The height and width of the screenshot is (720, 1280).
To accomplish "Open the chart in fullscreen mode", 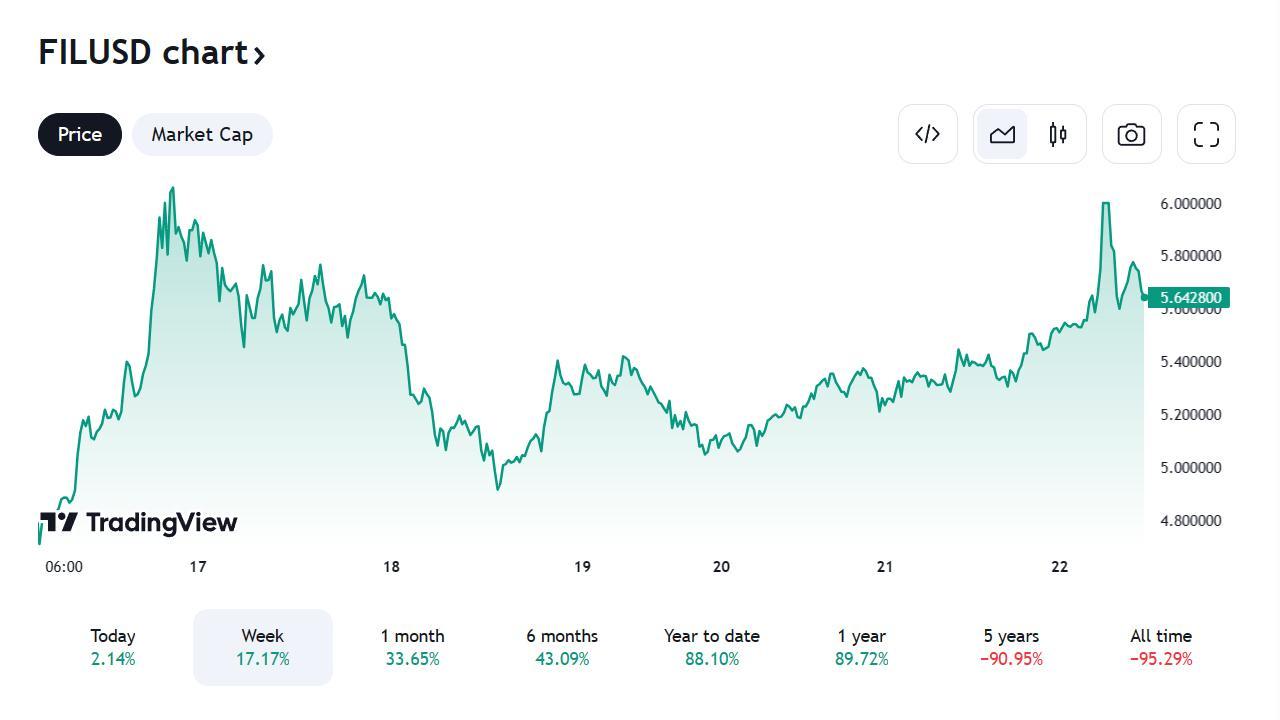I will coord(1206,134).
